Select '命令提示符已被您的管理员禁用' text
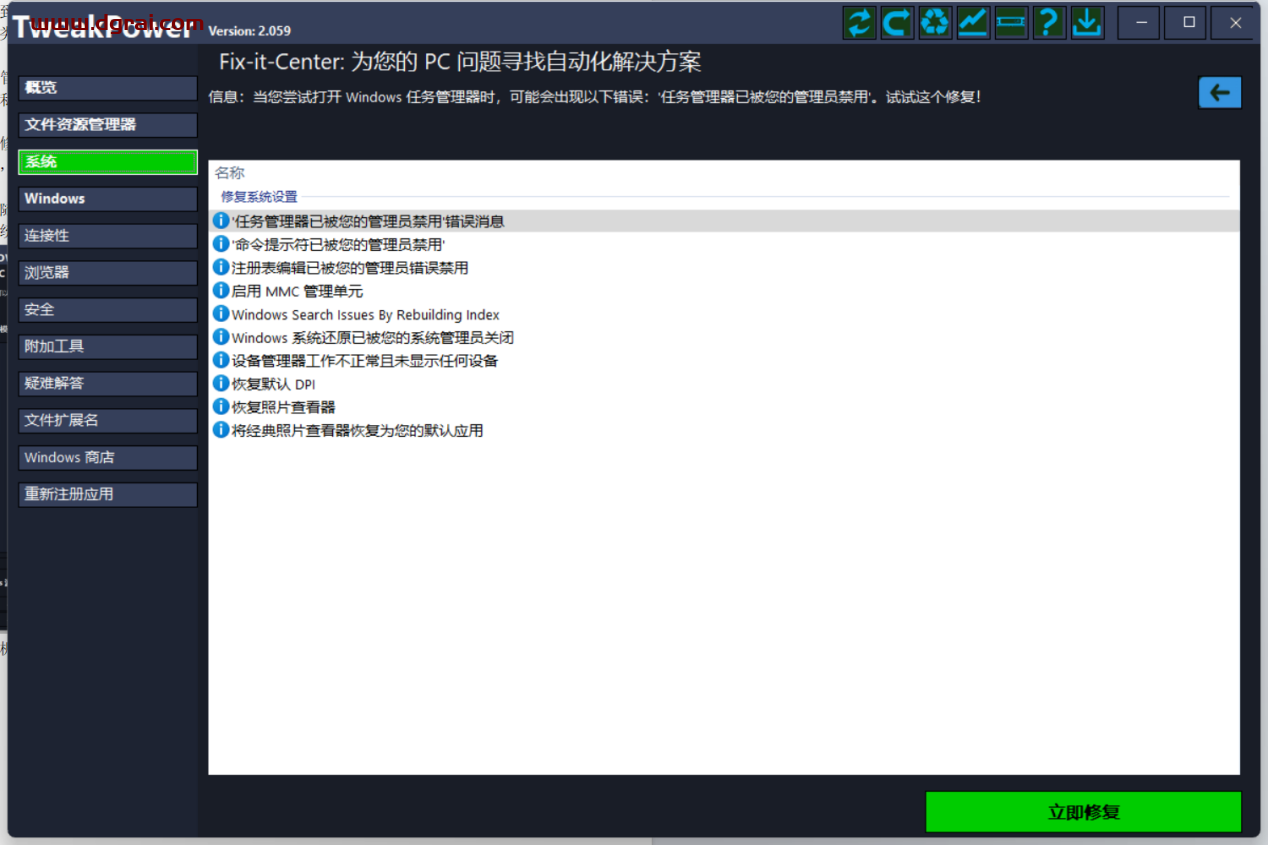The image size is (1268, 845). (338, 244)
